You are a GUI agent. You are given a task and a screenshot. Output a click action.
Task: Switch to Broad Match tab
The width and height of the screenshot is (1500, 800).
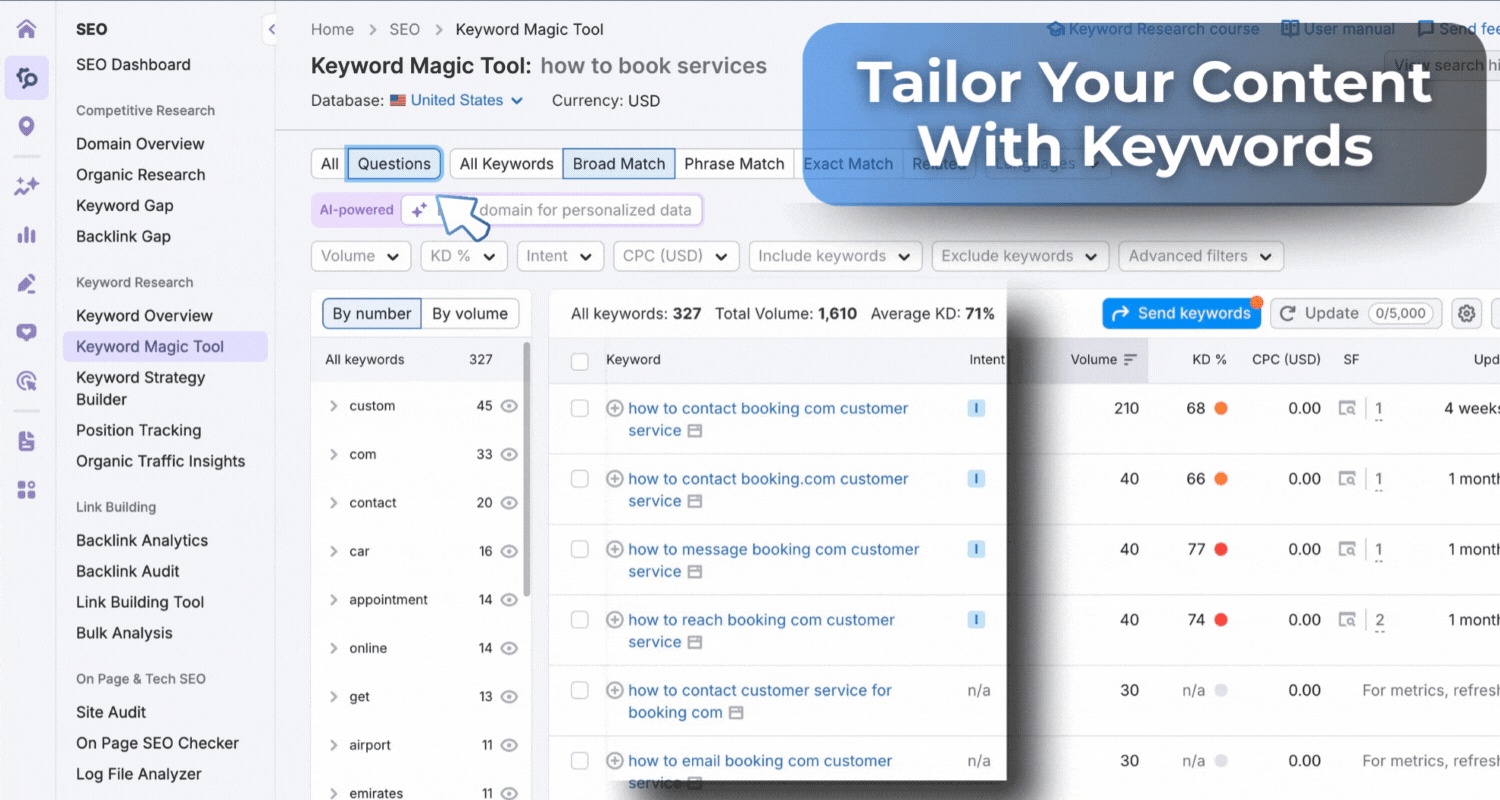[x=619, y=164]
